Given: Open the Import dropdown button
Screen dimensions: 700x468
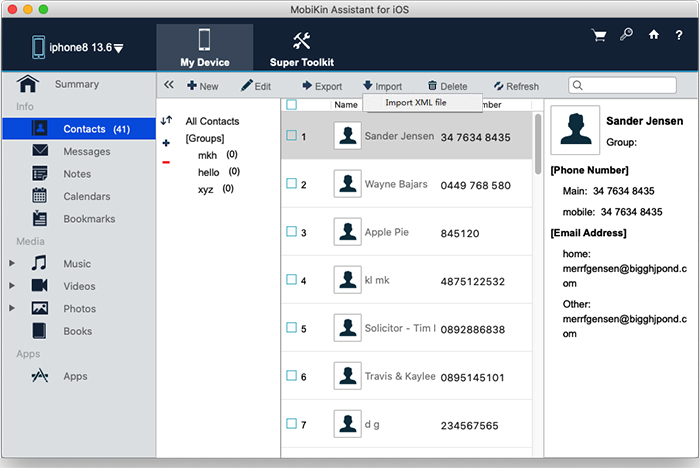Looking at the screenshot, I should 383,86.
